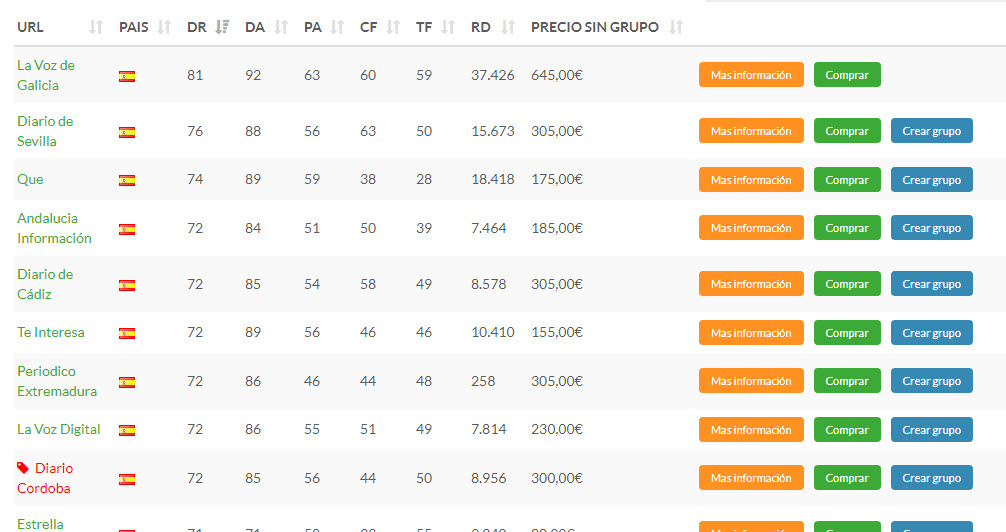Sort by Precio Sin Grupo arrows

tap(676, 27)
